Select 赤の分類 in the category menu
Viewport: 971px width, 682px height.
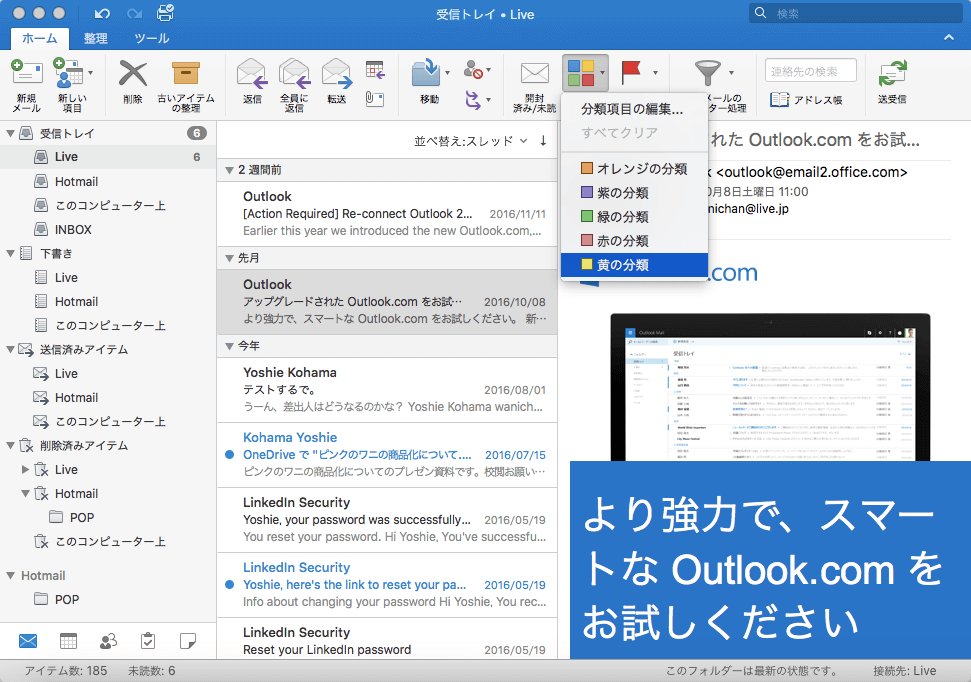pyautogui.click(x=634, y=241)
